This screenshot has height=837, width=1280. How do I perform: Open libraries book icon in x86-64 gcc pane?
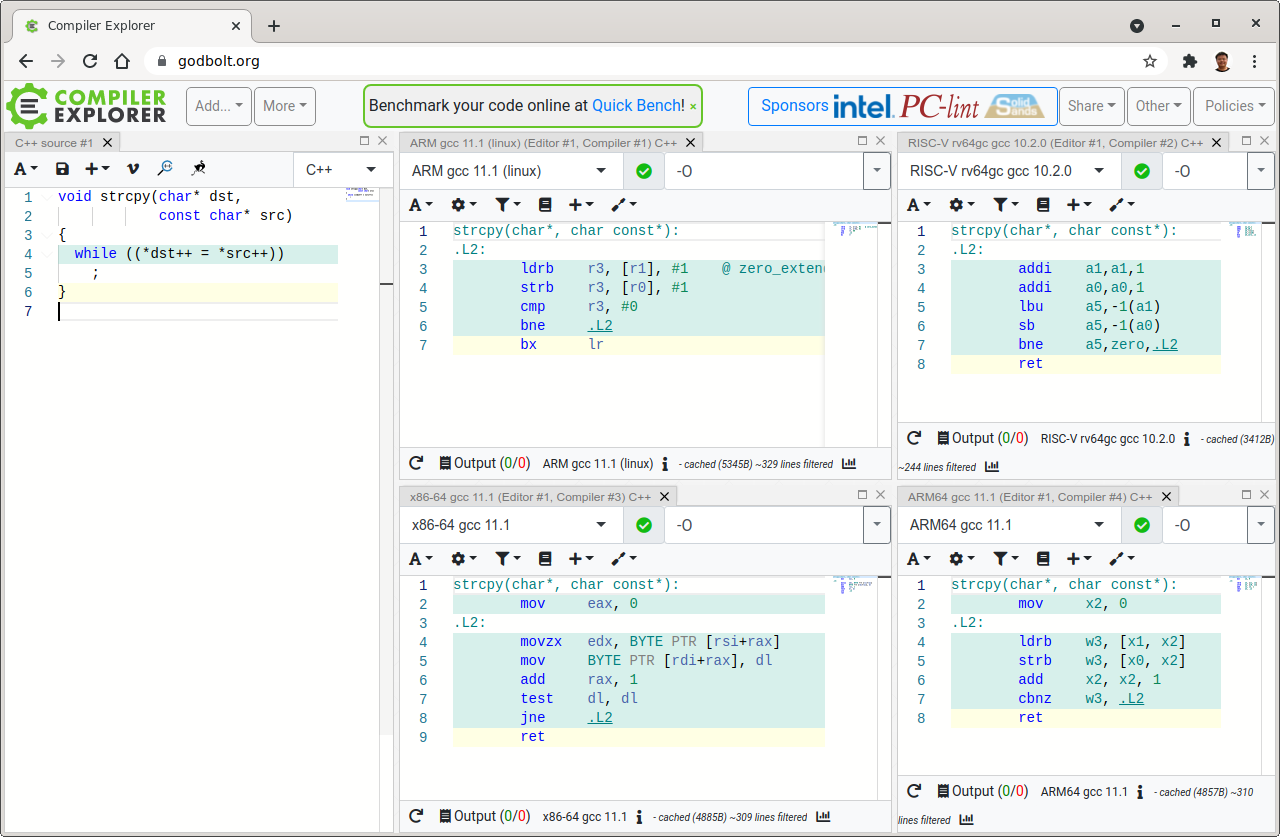(545, 559)
